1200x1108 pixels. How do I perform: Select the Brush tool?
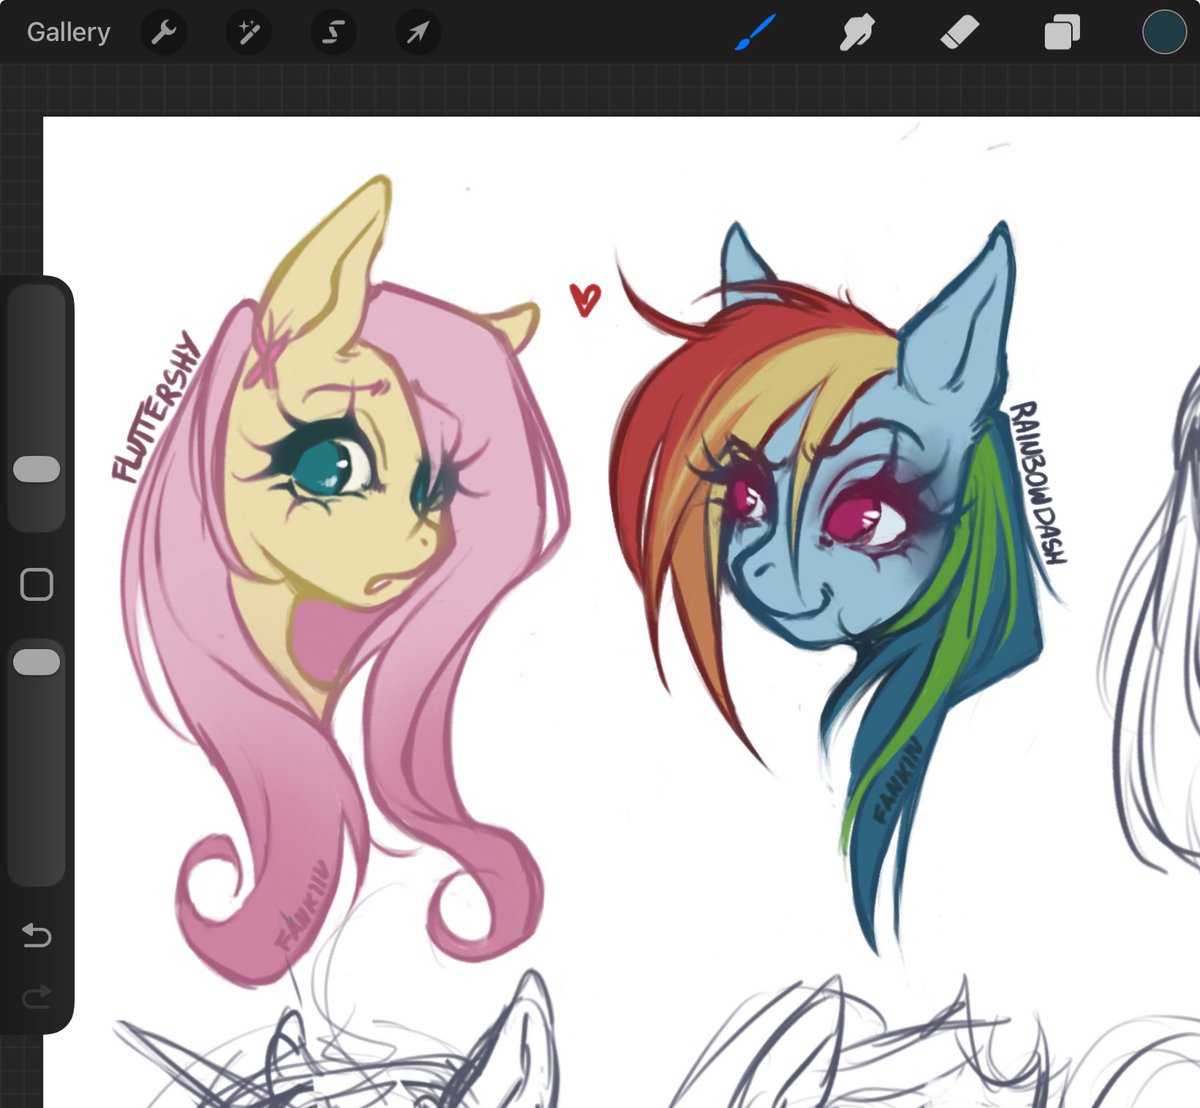pos(755,33)
